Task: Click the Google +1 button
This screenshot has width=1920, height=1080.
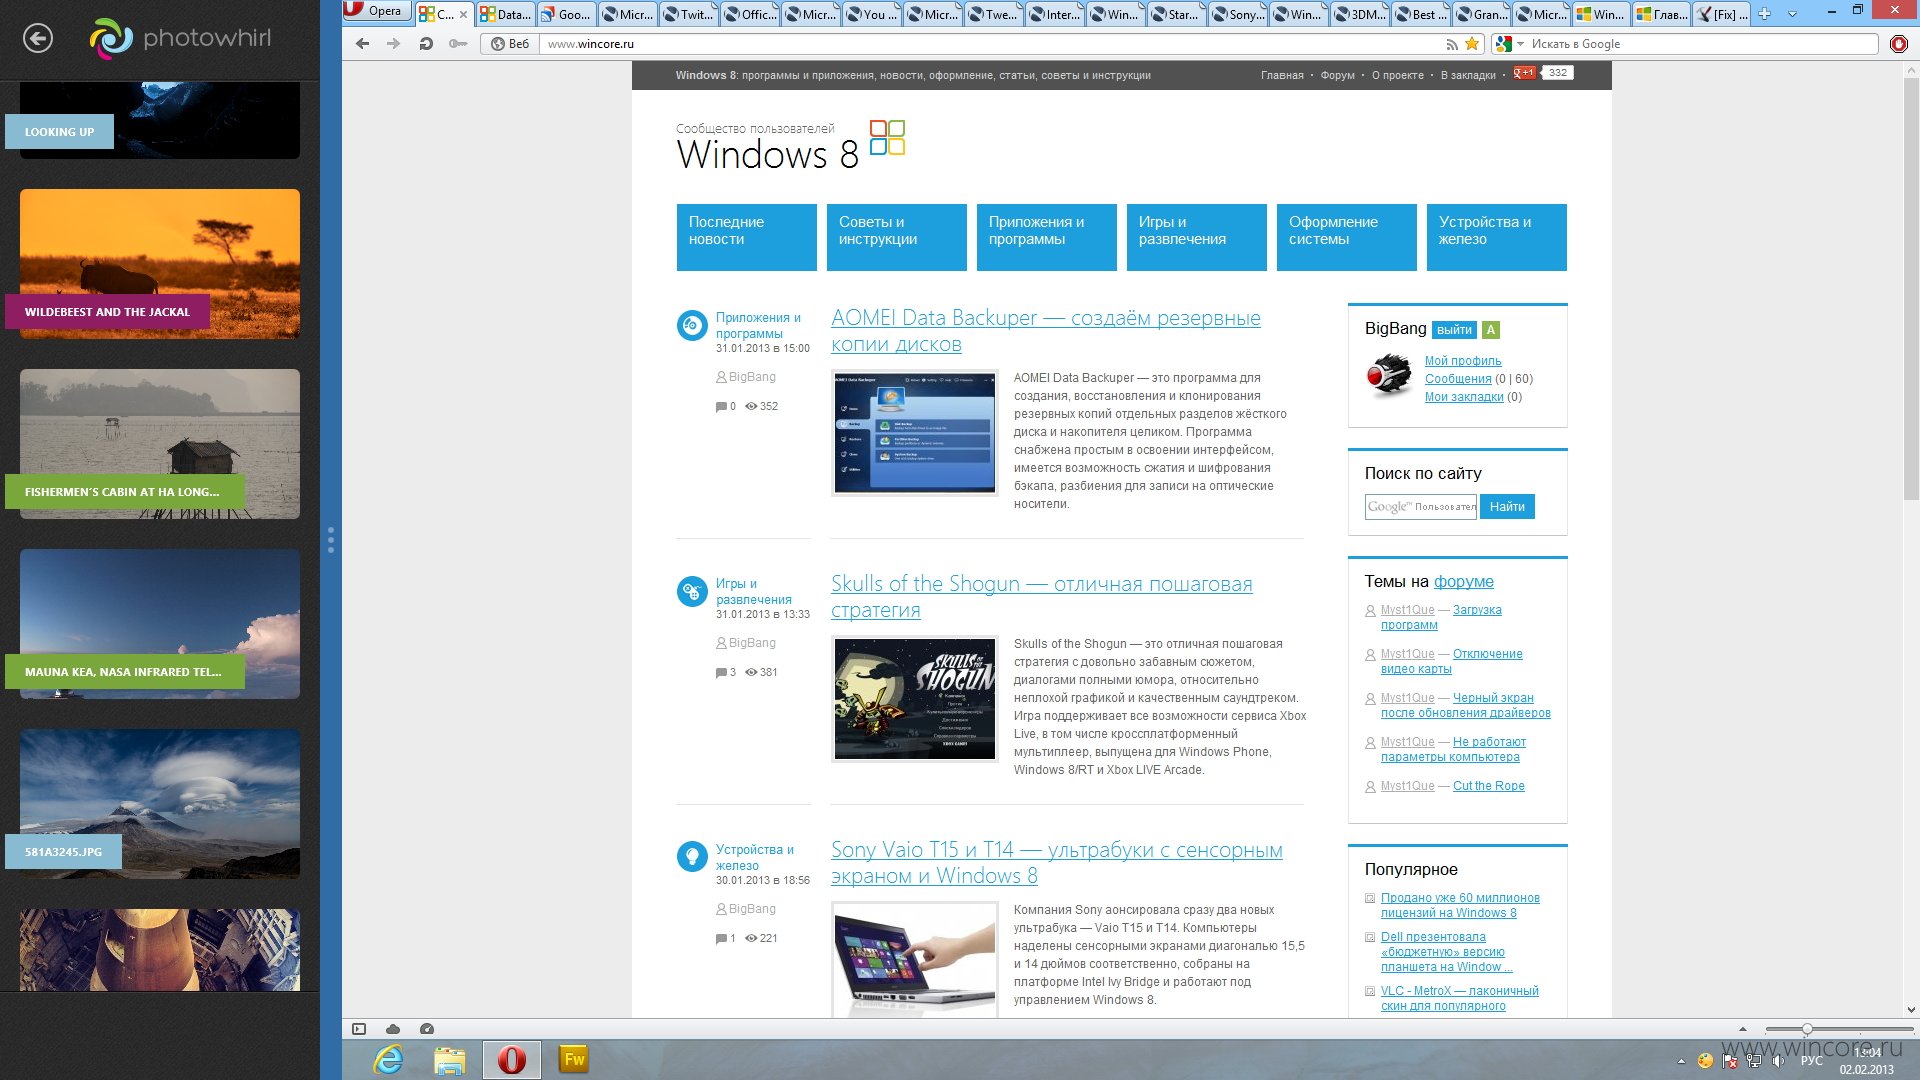Action: 1524,73
